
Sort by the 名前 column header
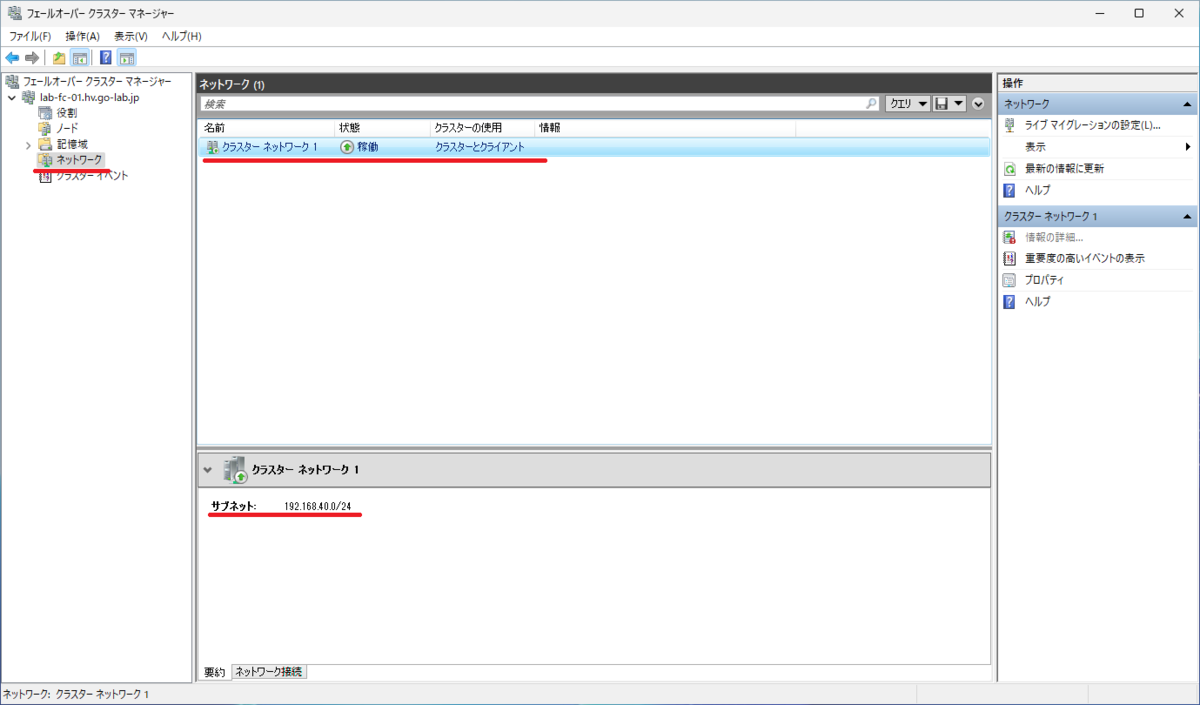click(266, 128)
